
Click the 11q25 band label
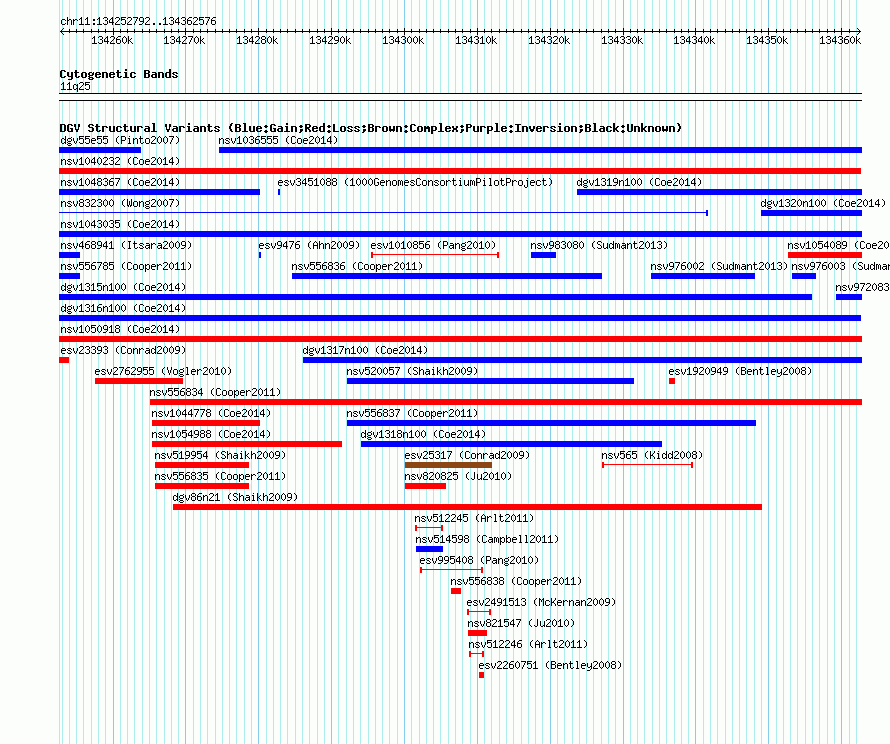click(75, 86)
